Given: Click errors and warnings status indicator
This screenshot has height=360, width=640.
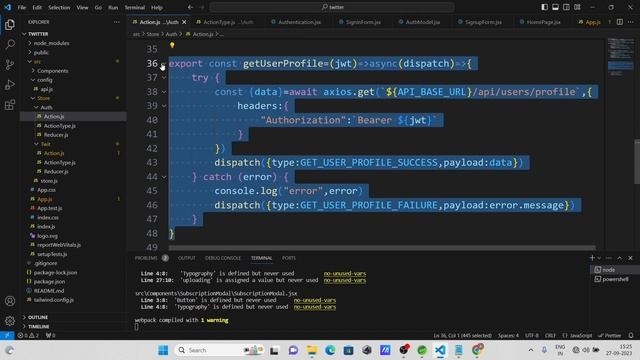Looking at the screenshot, I should pos(28,336).
